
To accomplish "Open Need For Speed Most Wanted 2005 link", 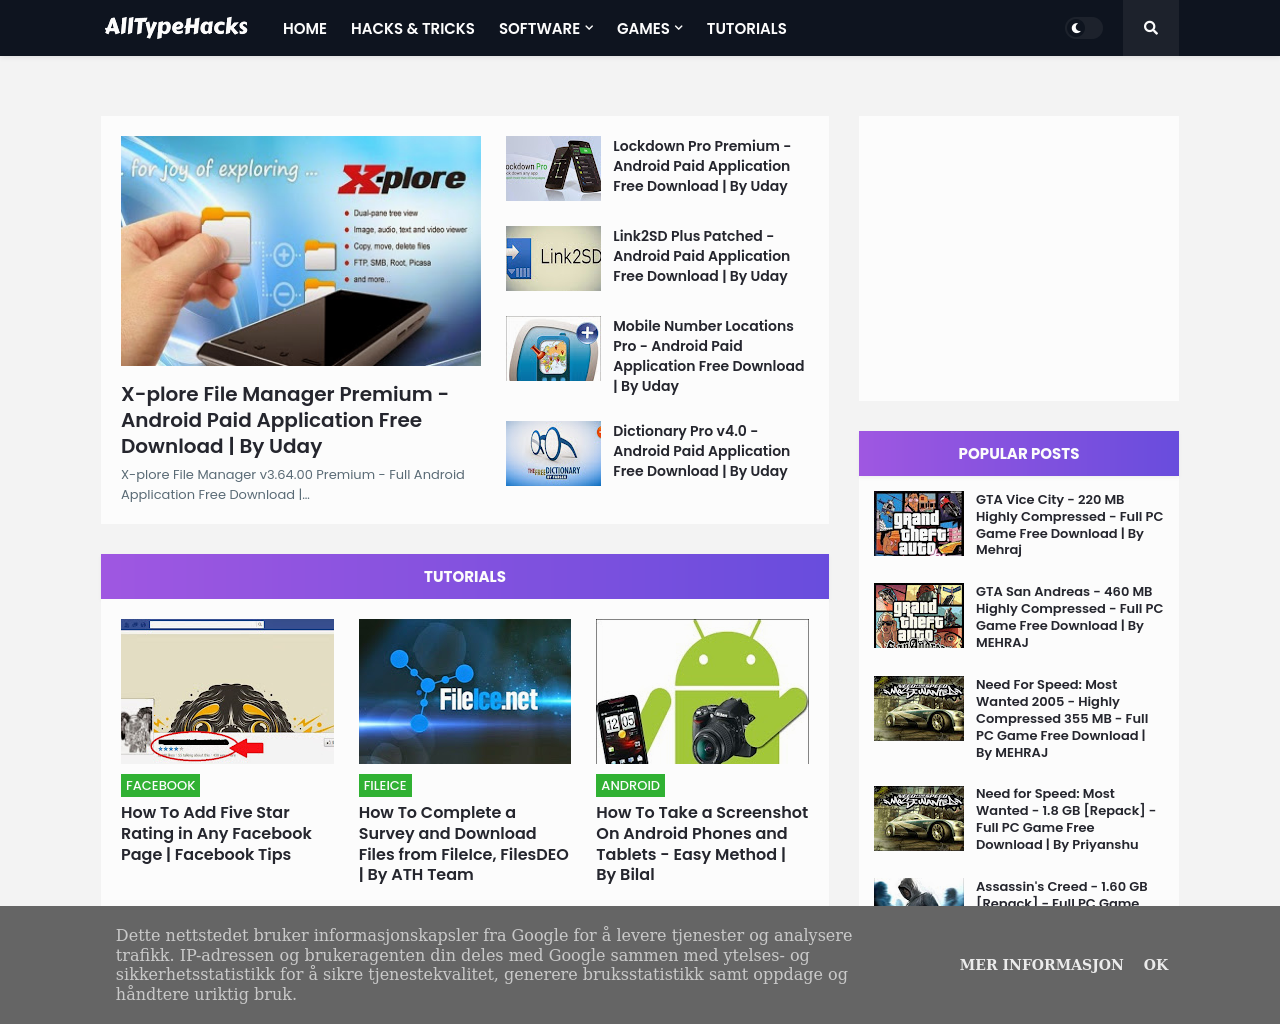I will tap(1063, 718).
